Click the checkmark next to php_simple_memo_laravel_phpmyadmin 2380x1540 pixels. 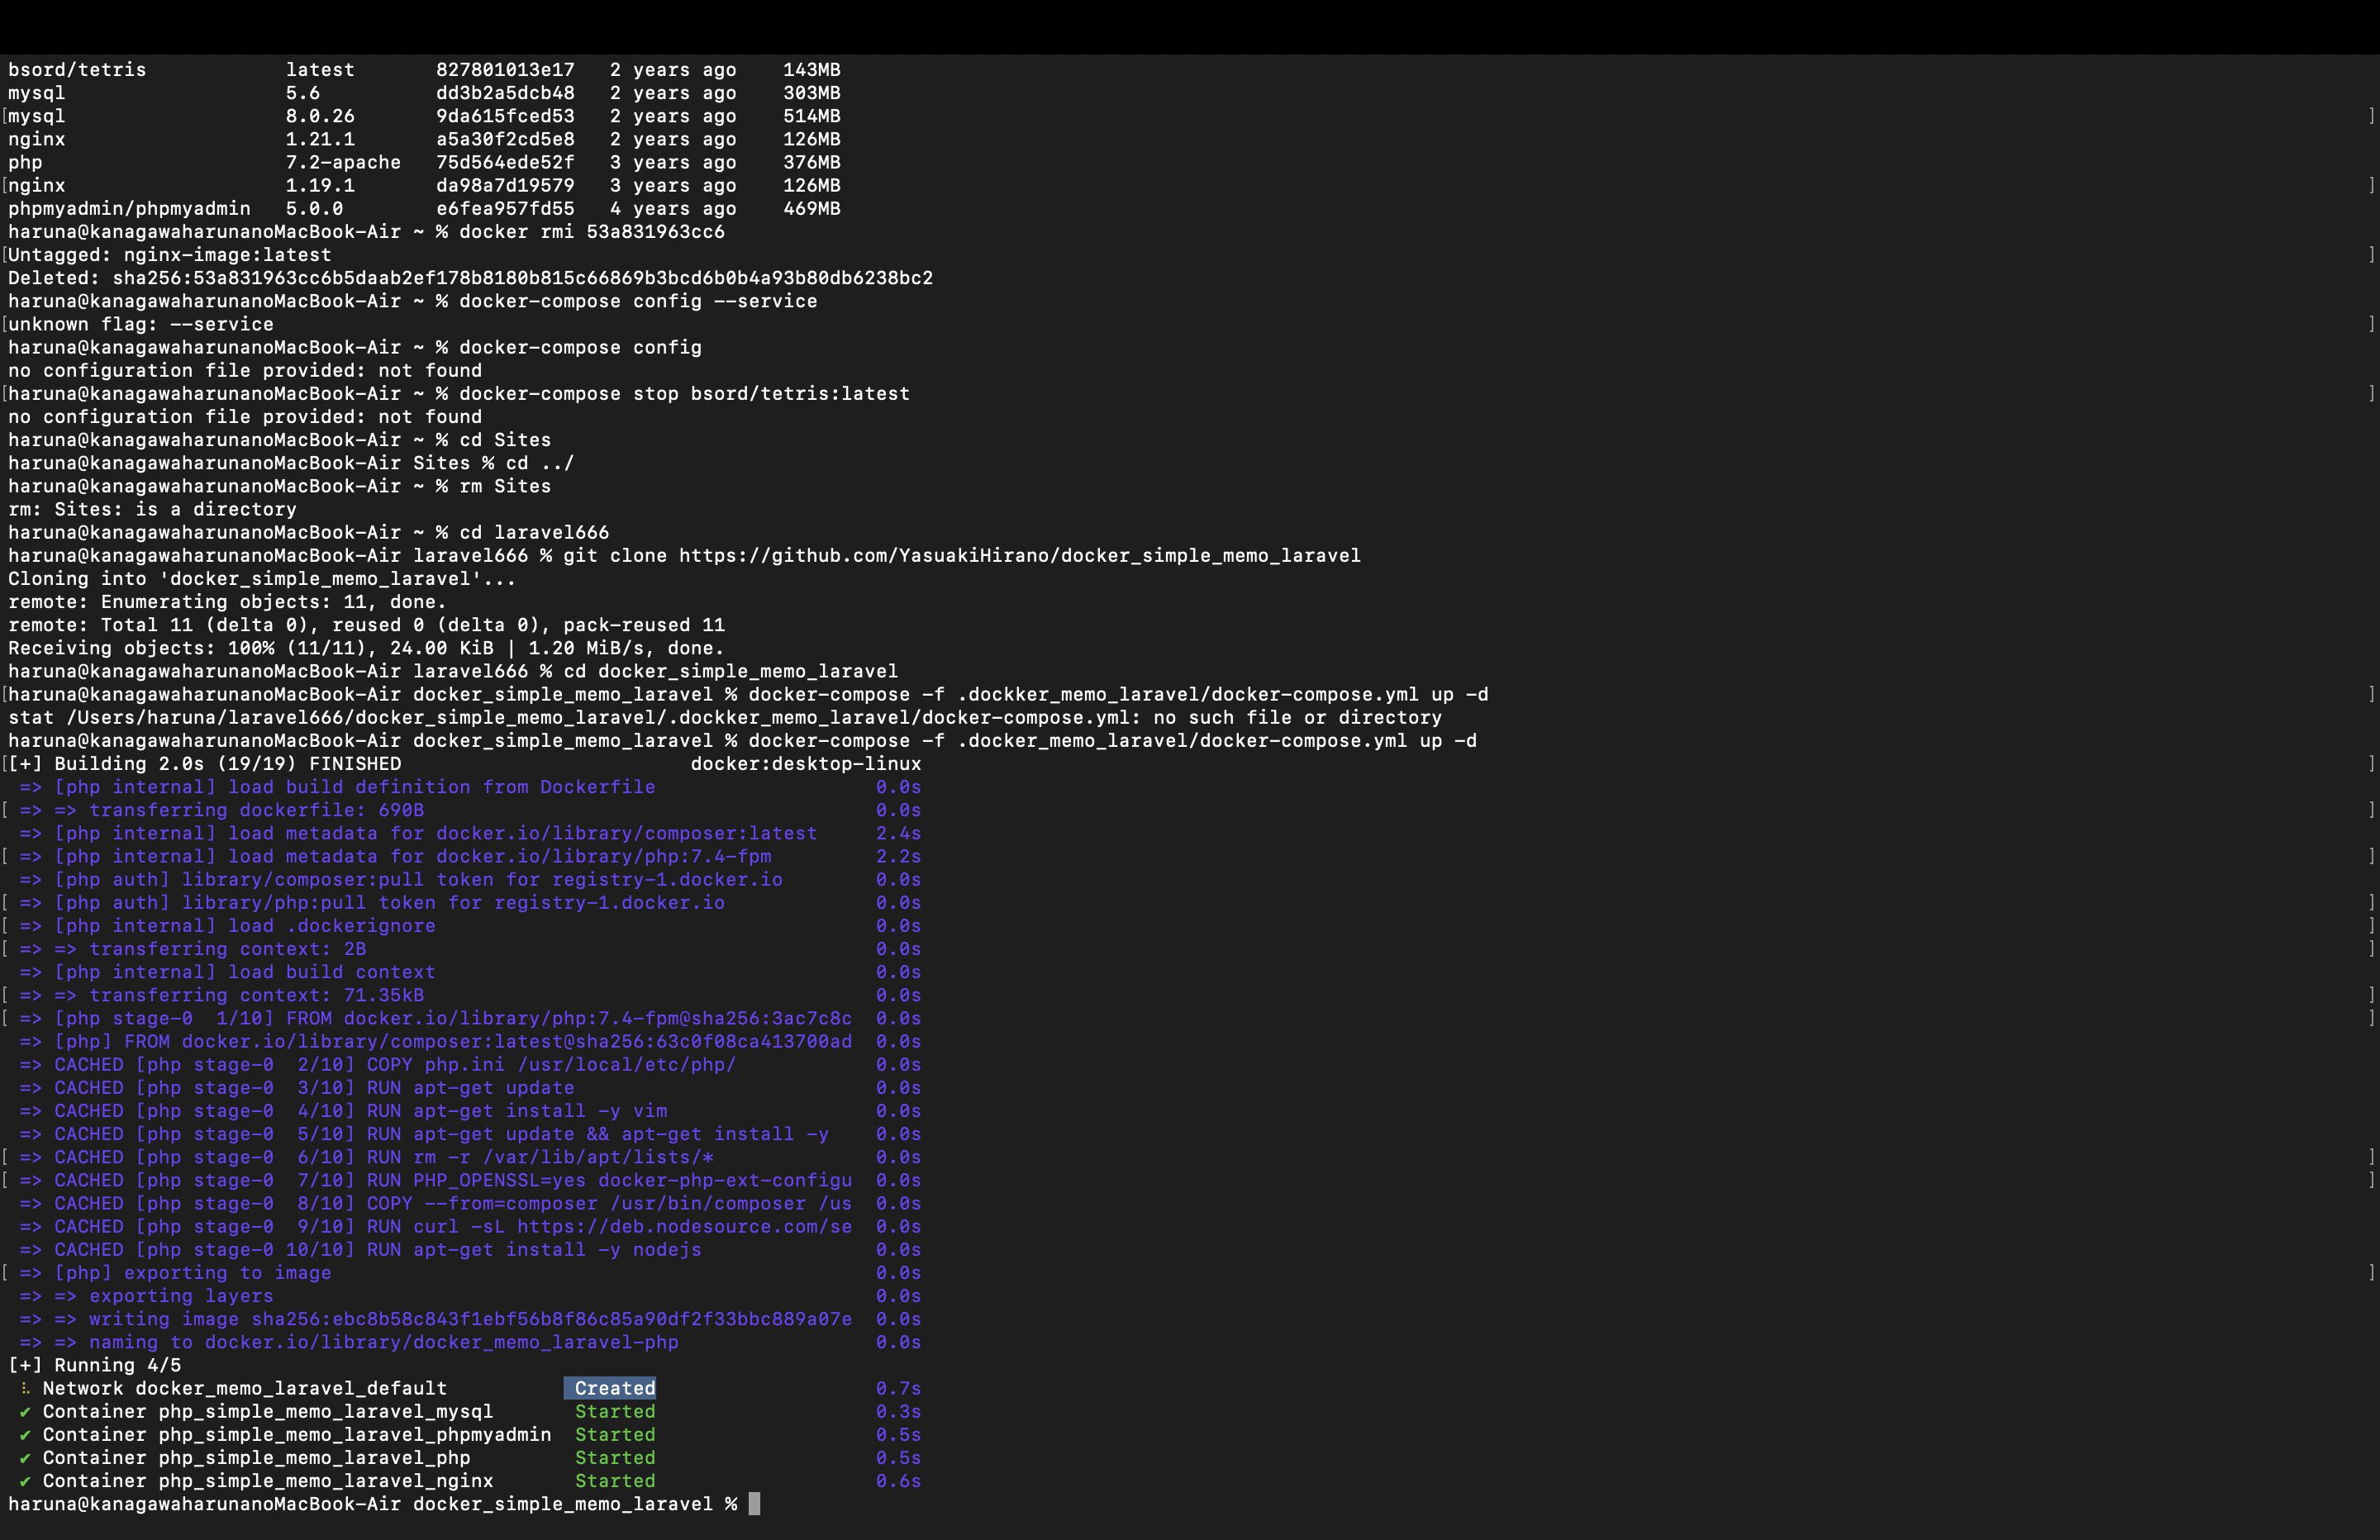pyautogui.click(x=25, y=1435)
